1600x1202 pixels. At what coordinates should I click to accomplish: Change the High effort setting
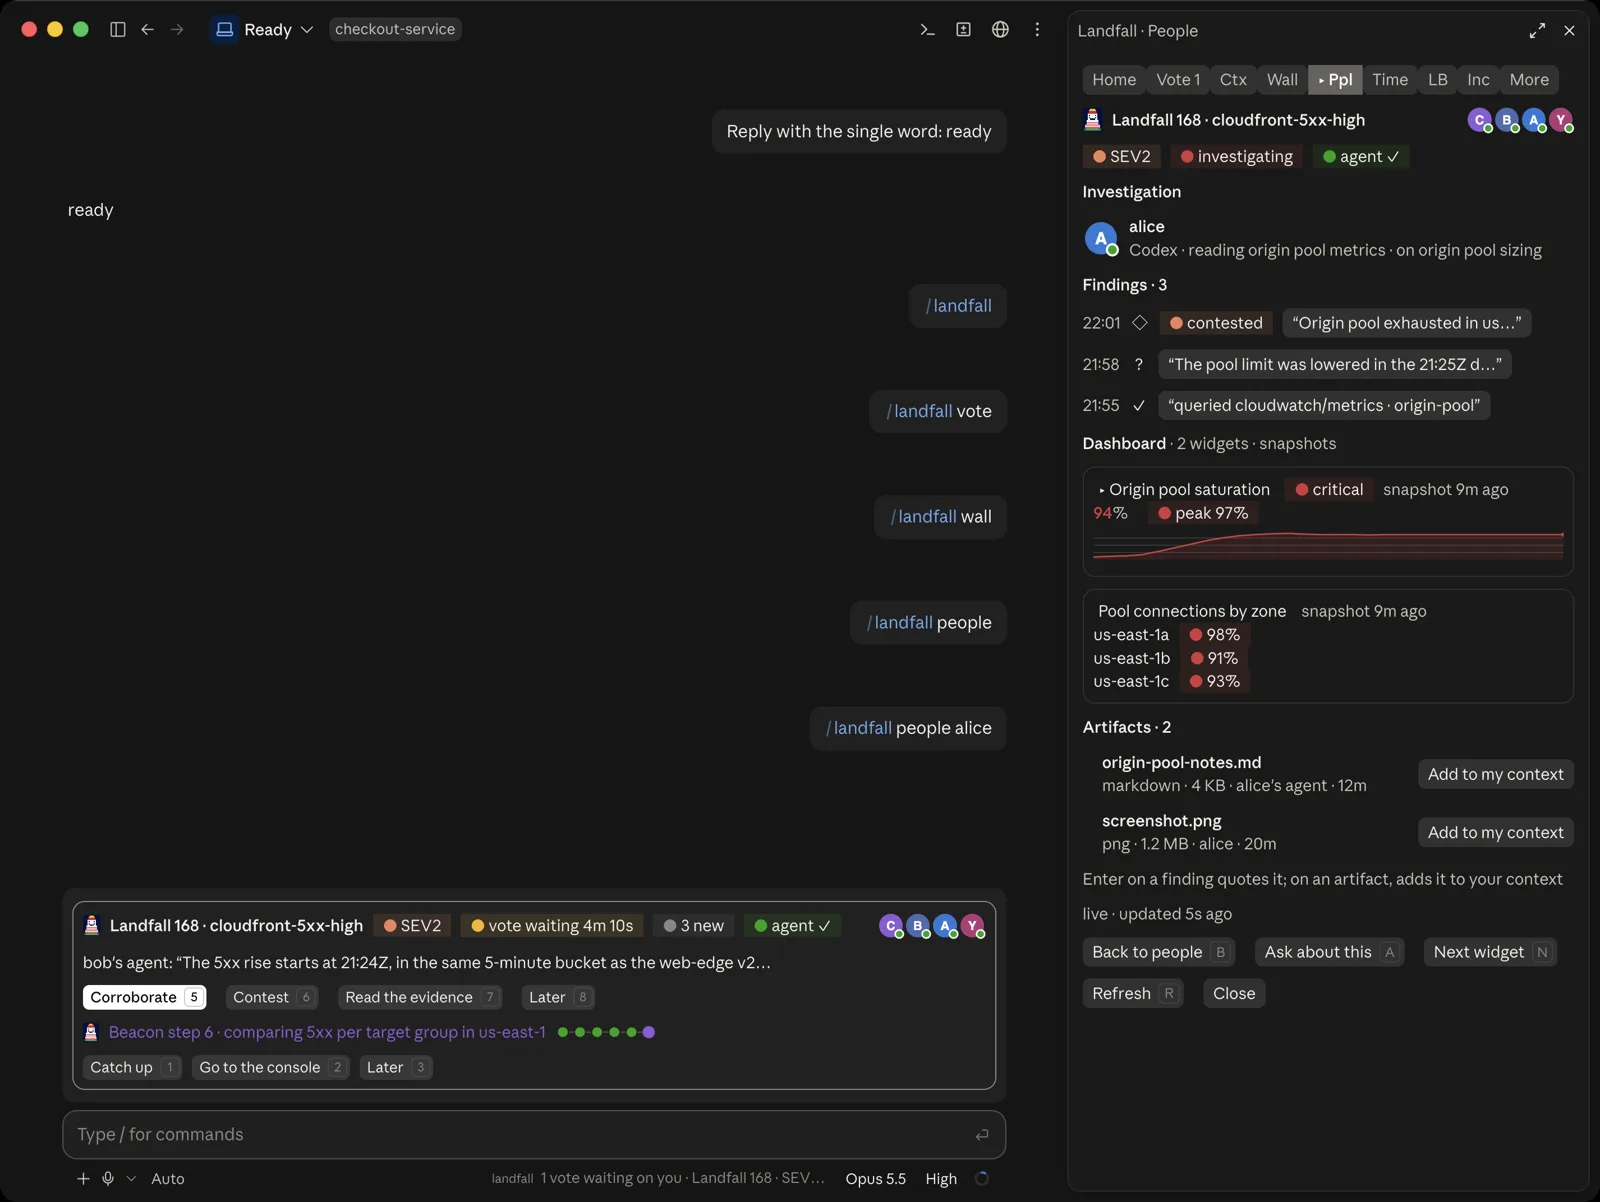941,1179
